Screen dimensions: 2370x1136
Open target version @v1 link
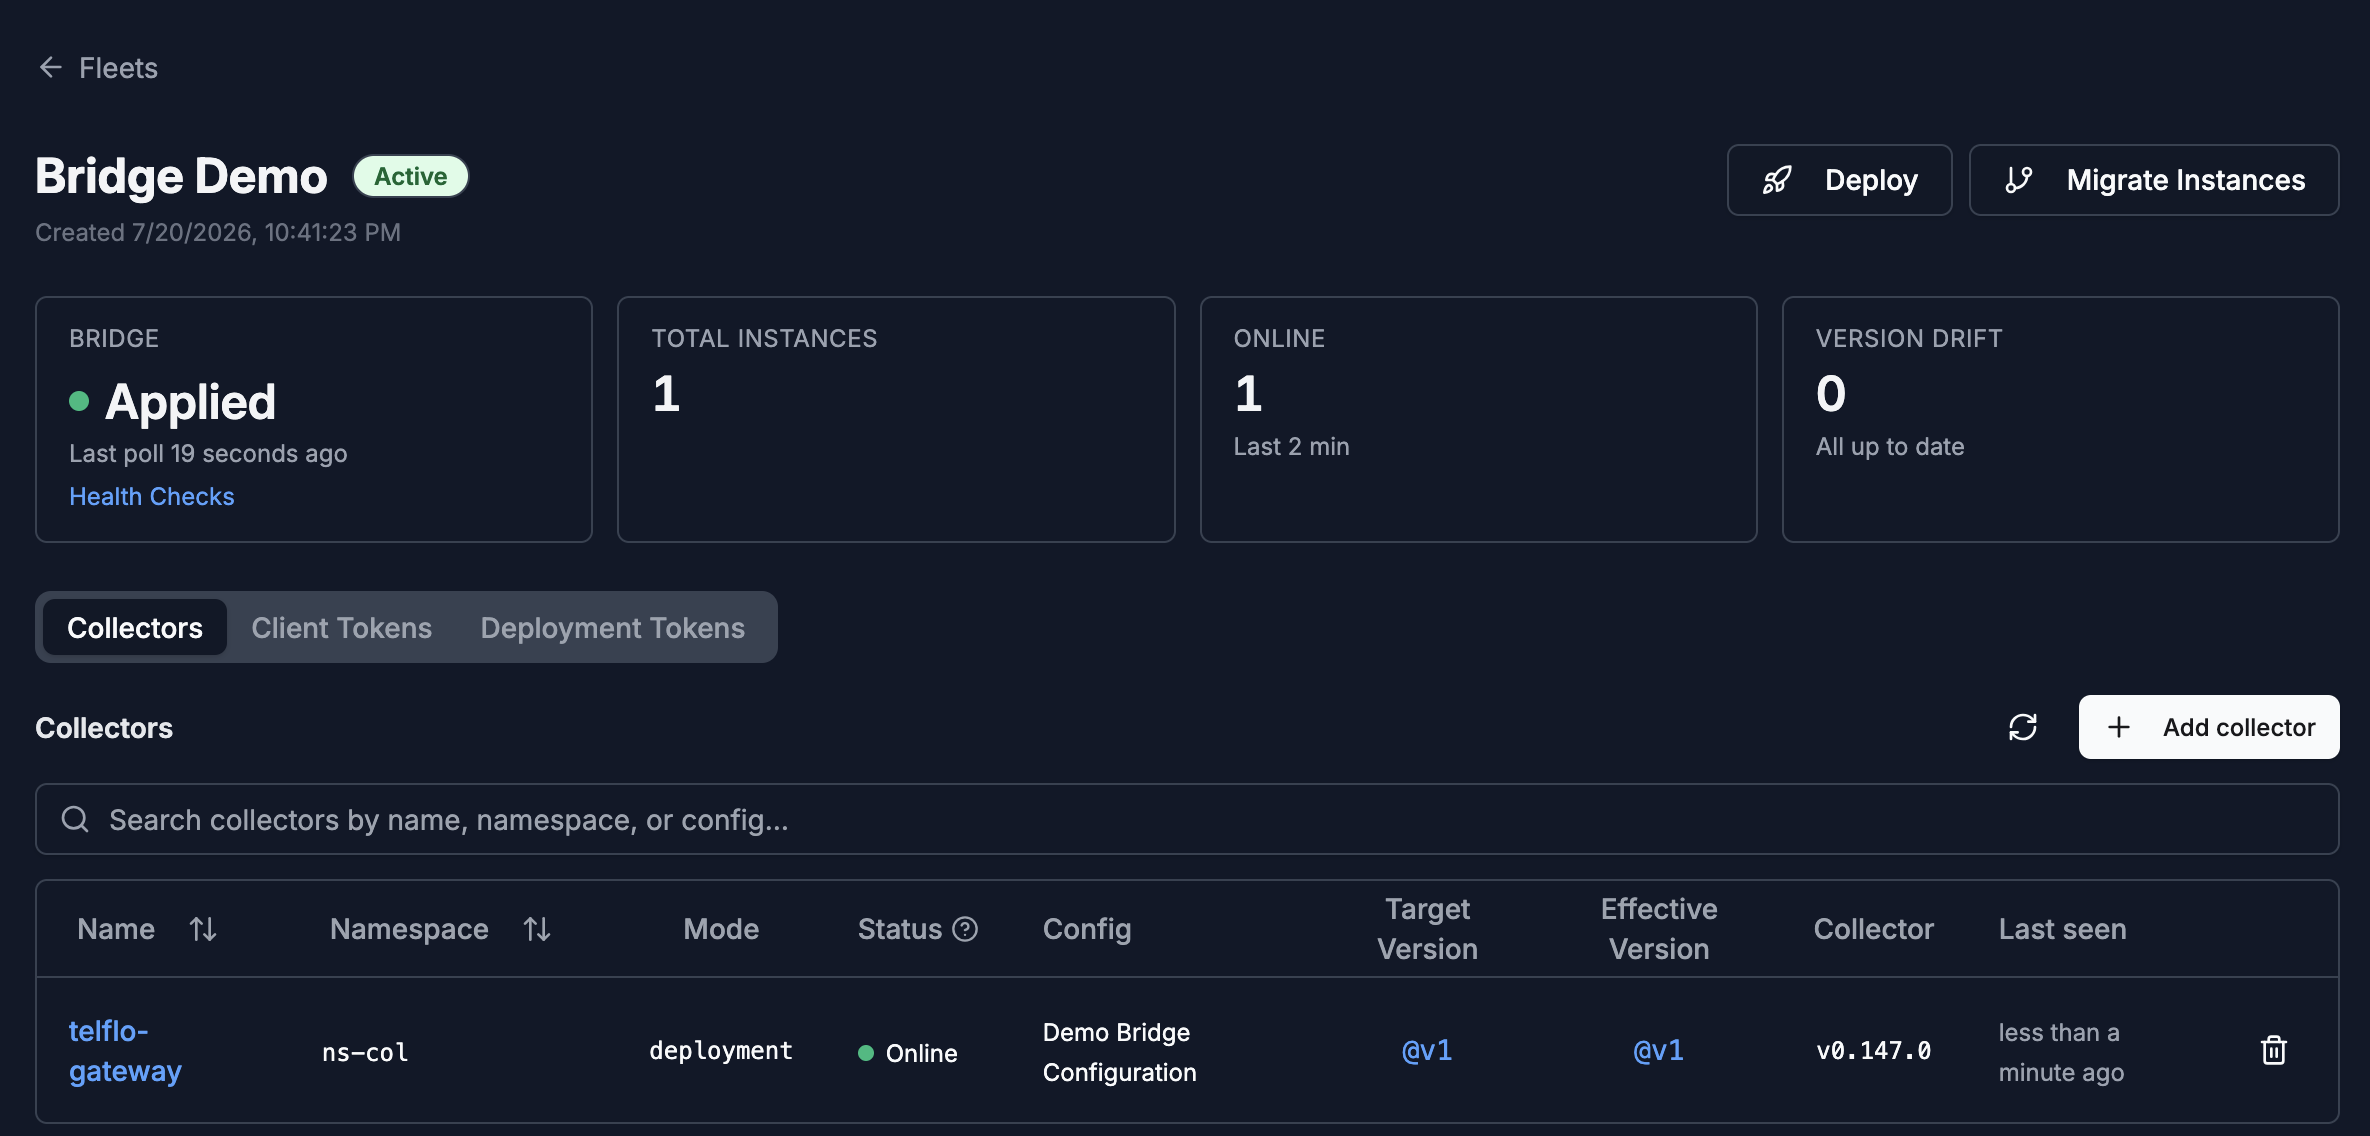point(1427,1050)
